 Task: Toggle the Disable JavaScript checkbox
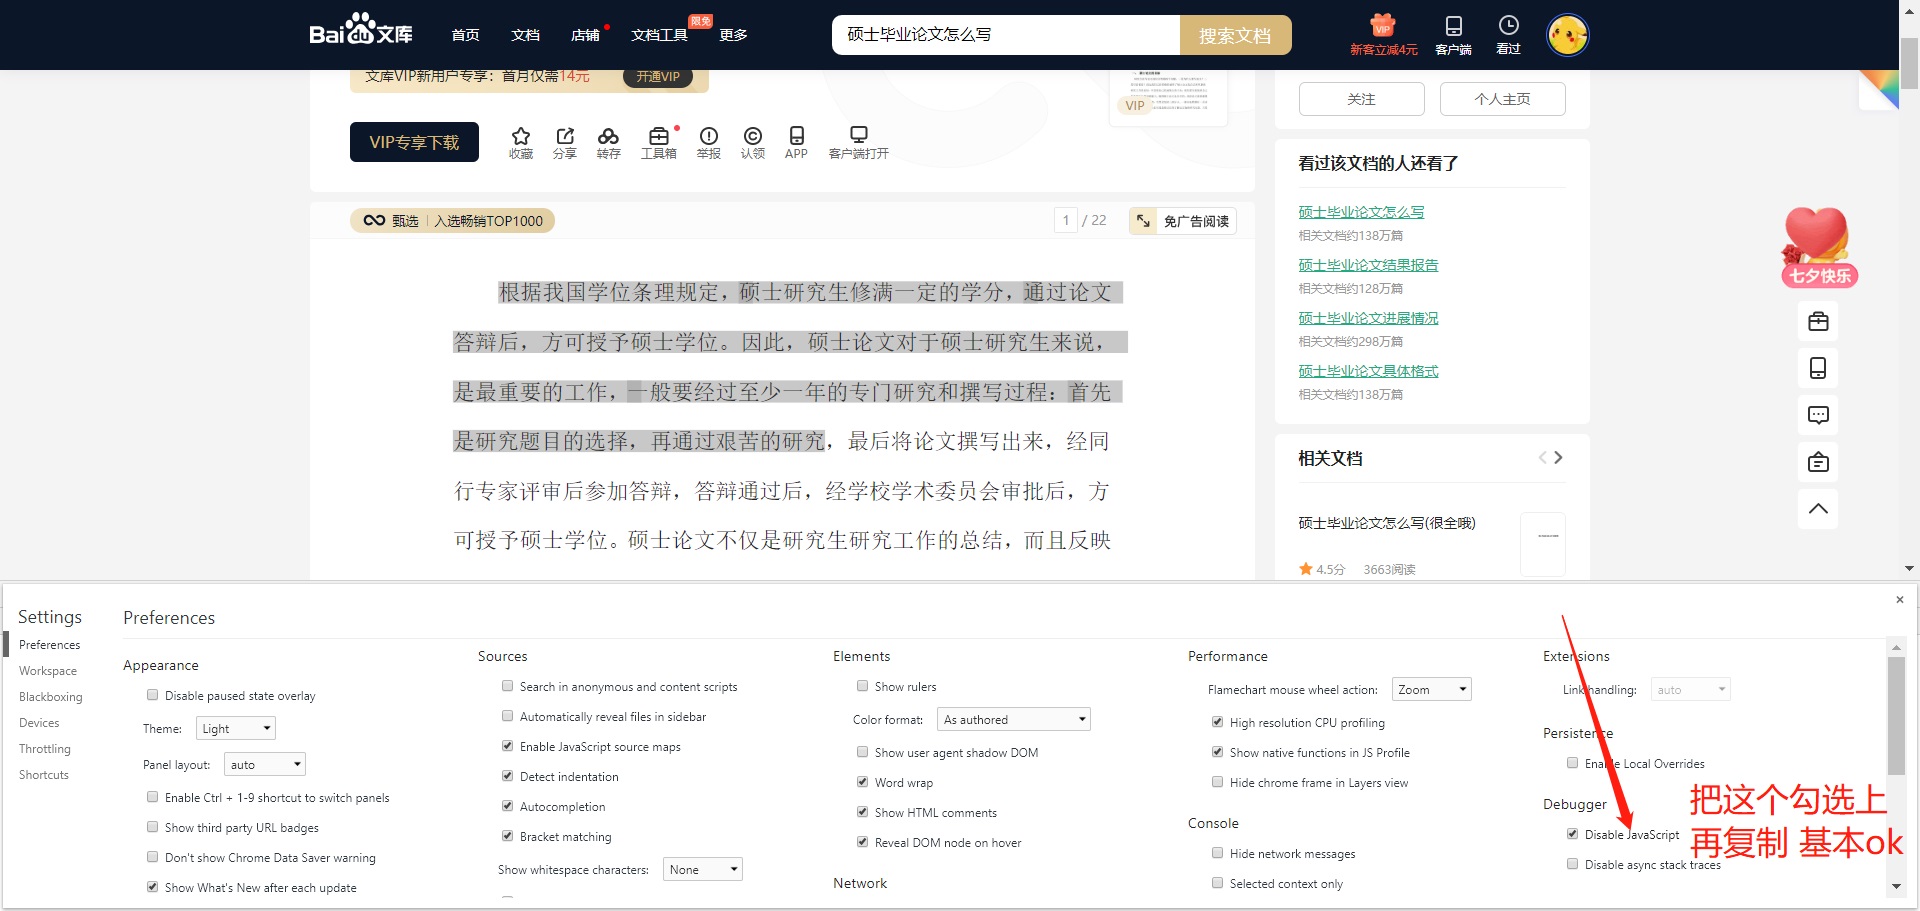1572,834
